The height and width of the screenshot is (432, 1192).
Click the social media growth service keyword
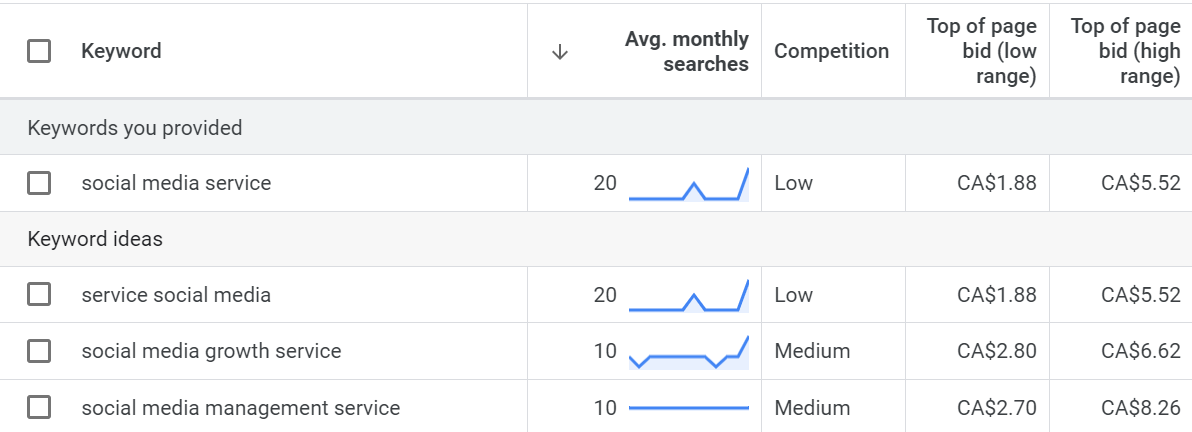tap(211, 351)
